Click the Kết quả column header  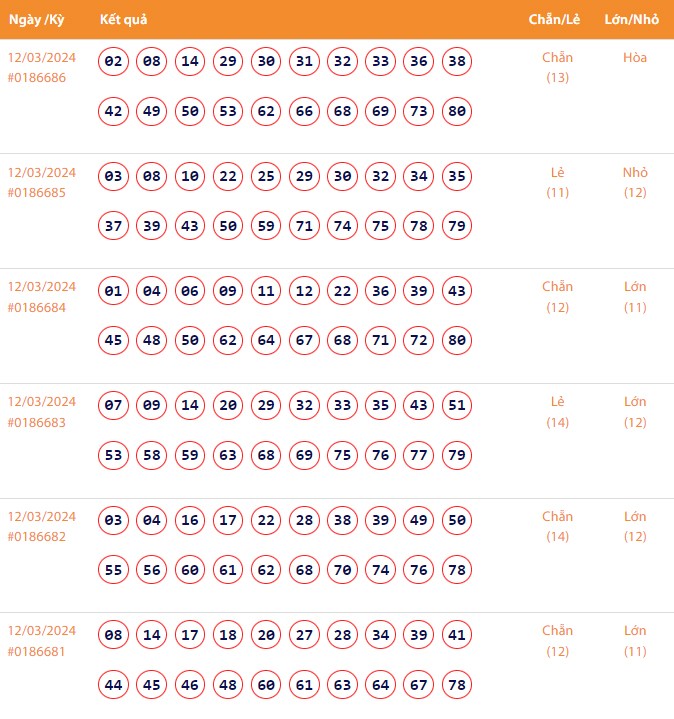coord(124,19)
